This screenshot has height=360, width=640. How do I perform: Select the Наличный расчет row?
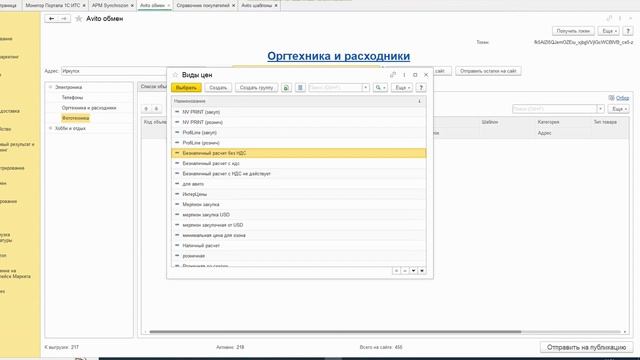299,245
